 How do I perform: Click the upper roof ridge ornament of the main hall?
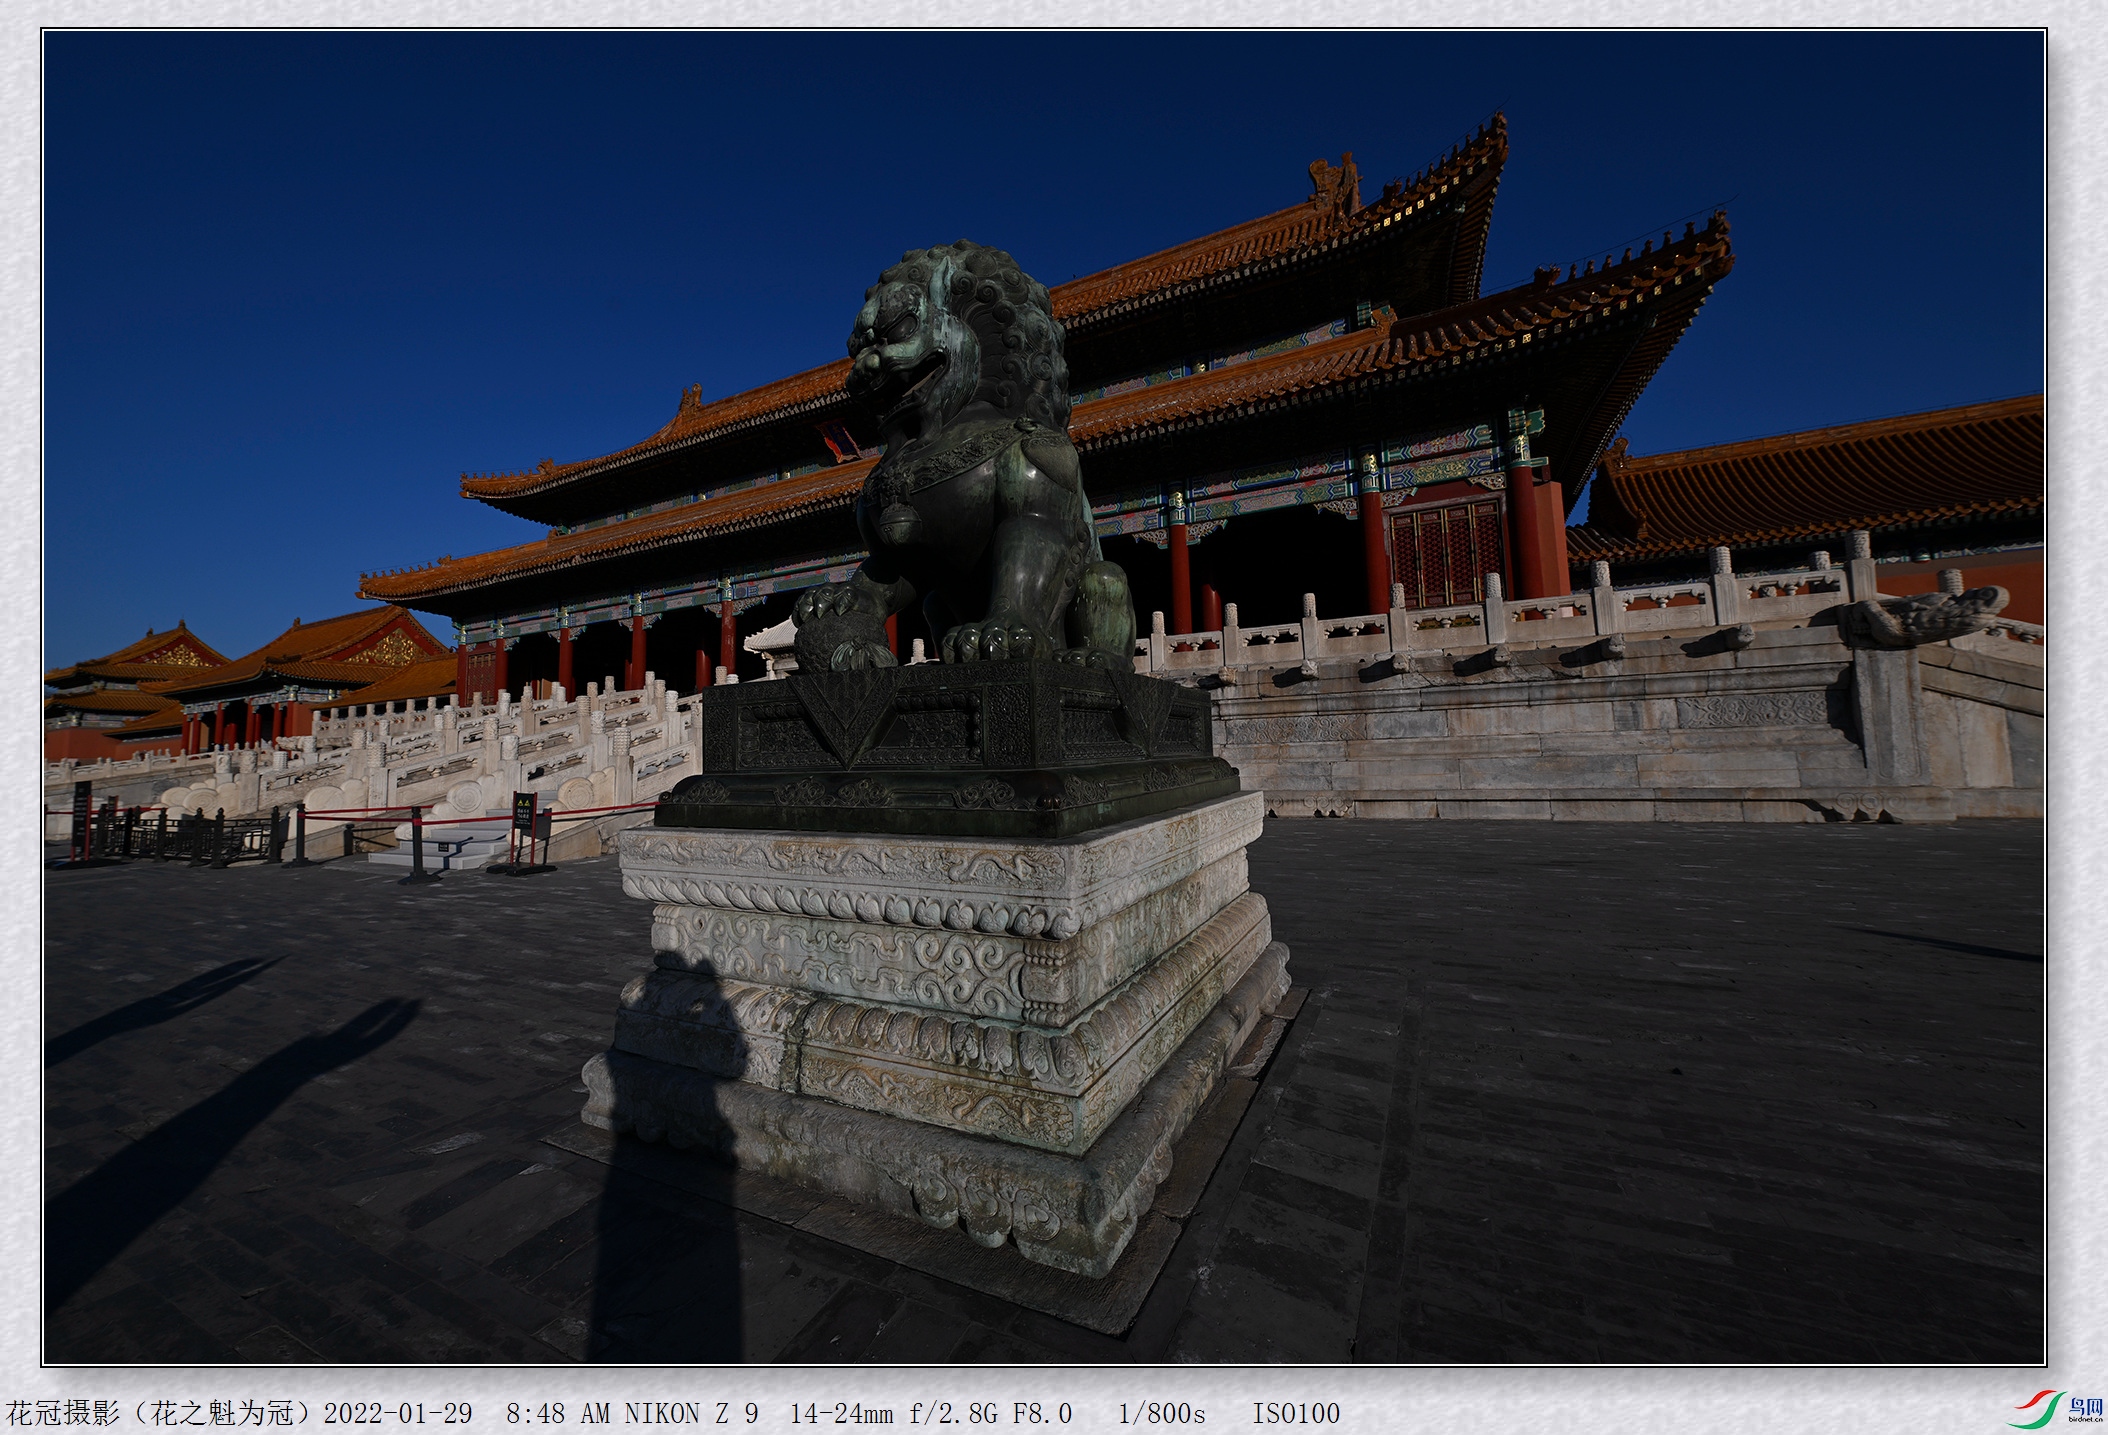tap(1336, 182)
